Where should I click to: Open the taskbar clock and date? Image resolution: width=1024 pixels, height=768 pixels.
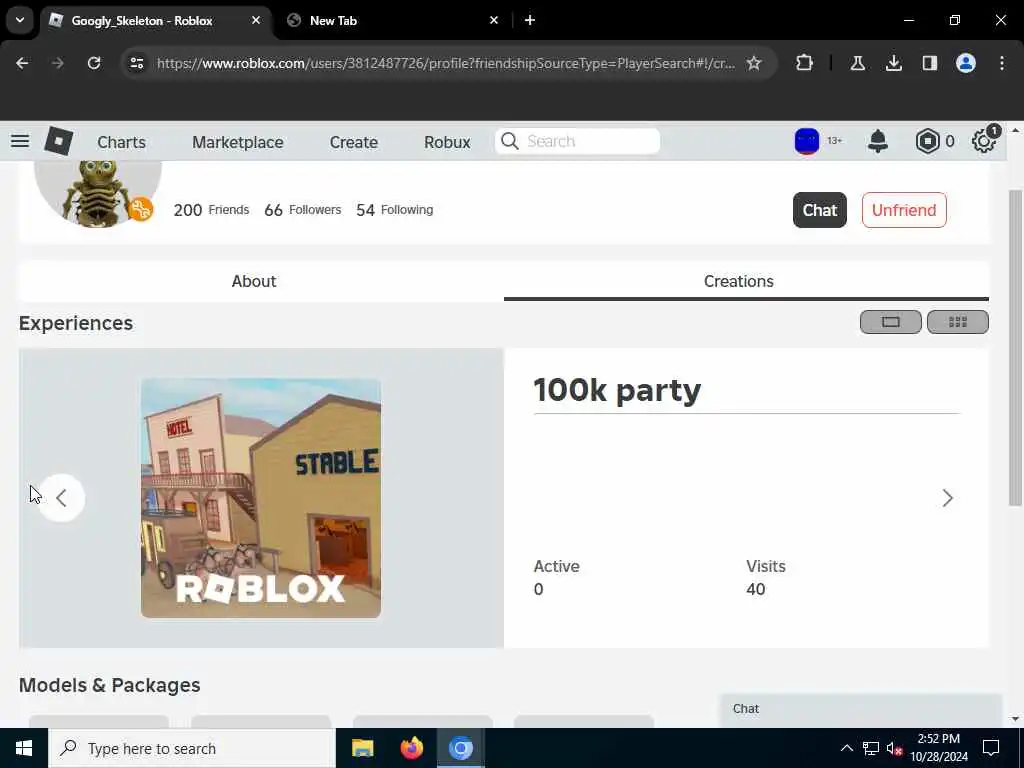coord(939,748)
